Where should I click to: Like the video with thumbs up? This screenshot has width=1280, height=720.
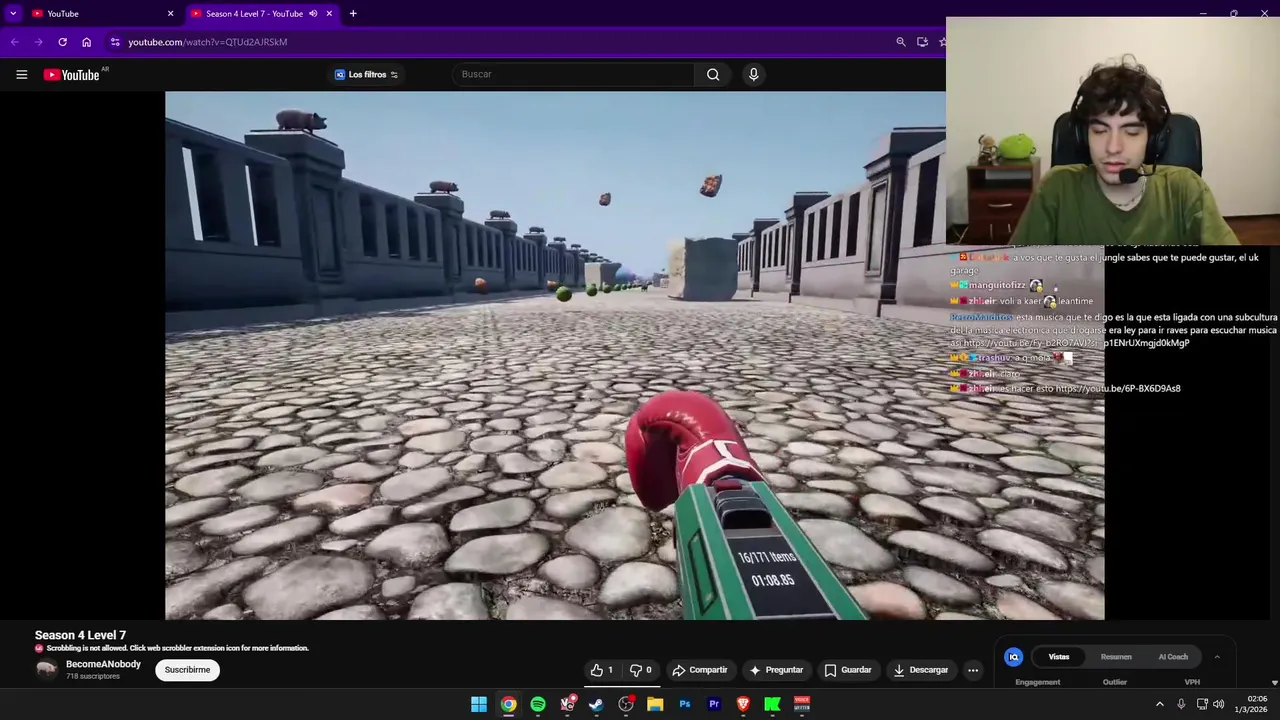coord(602,670)
